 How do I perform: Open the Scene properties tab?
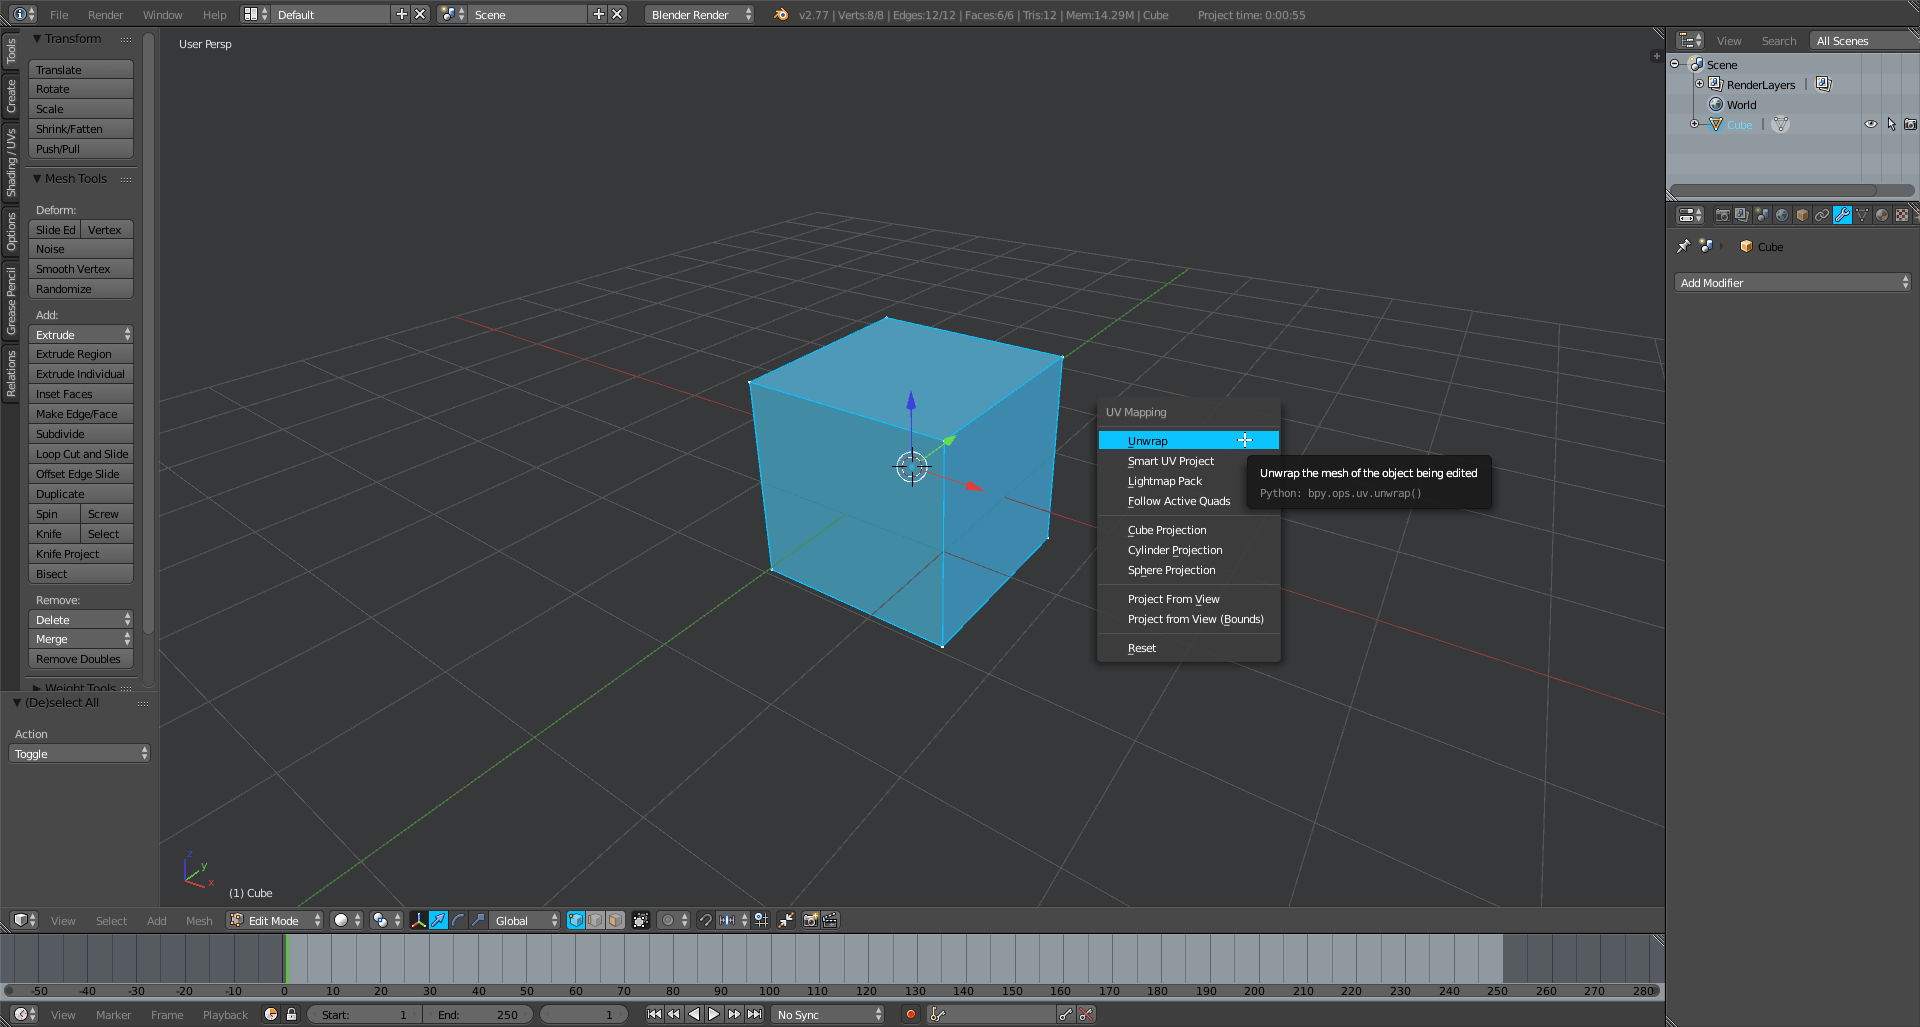pos(1762,215)
